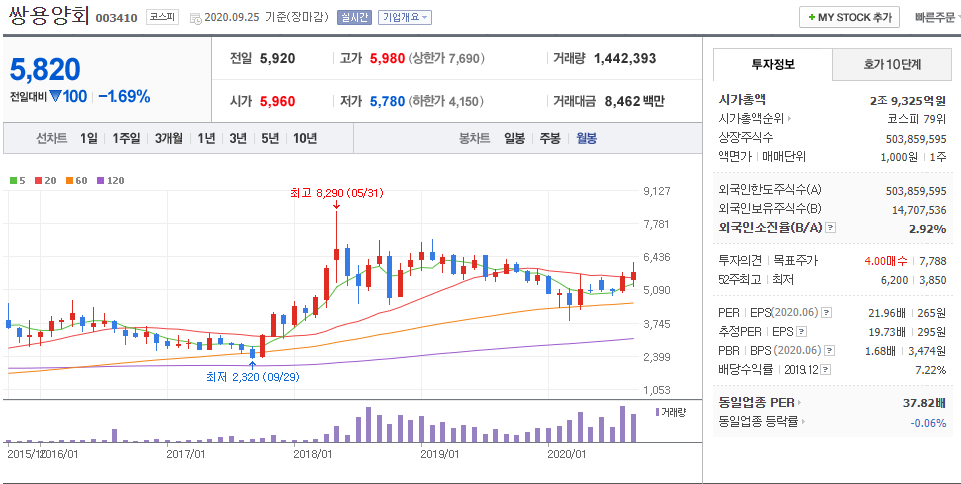Click the 9,127 price axis label
The height and width of the screenshot is (484, 961).
[x=656, y=191]
